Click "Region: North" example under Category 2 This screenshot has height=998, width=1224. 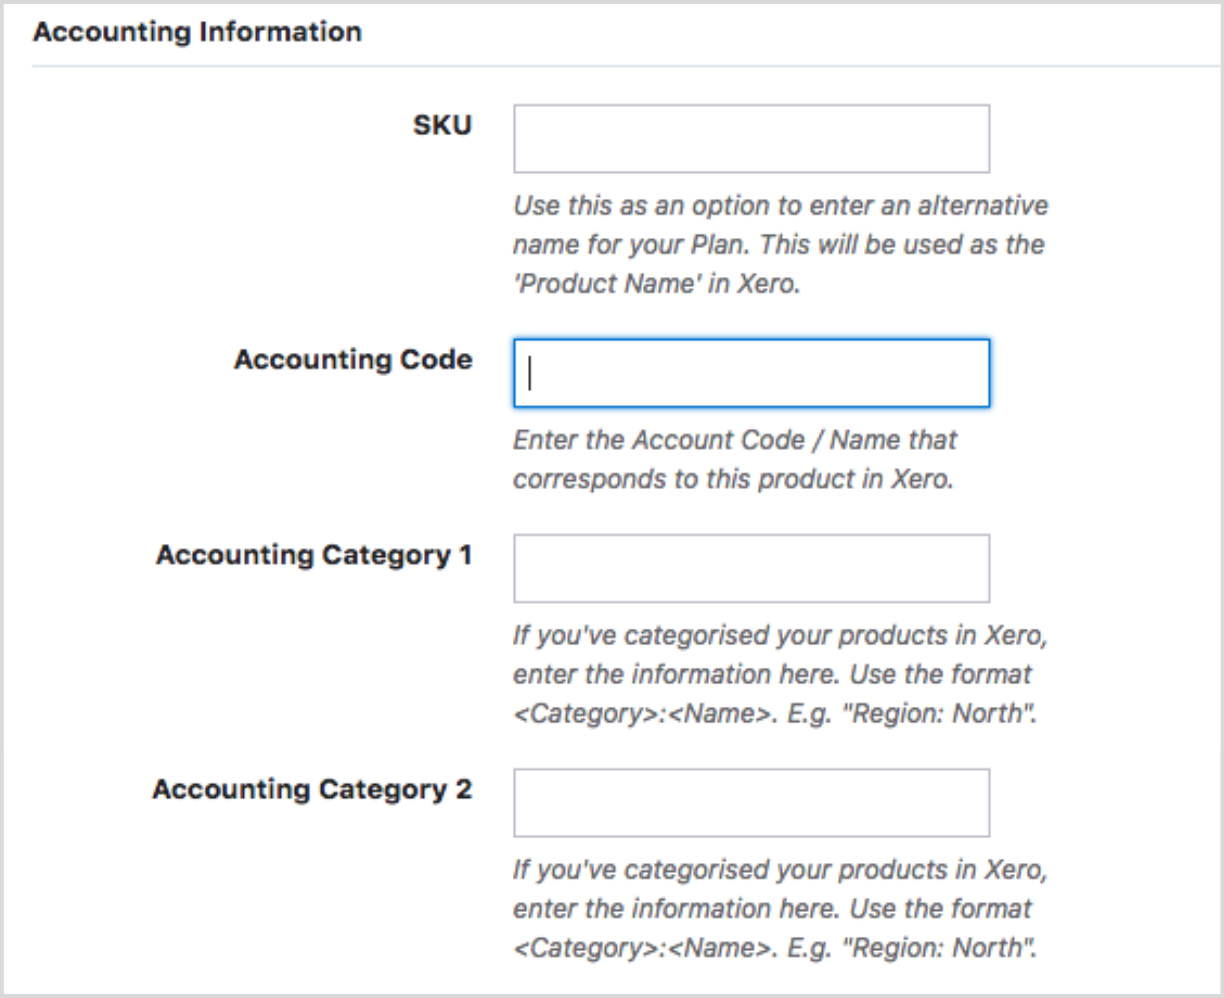[x=941, y=947]
